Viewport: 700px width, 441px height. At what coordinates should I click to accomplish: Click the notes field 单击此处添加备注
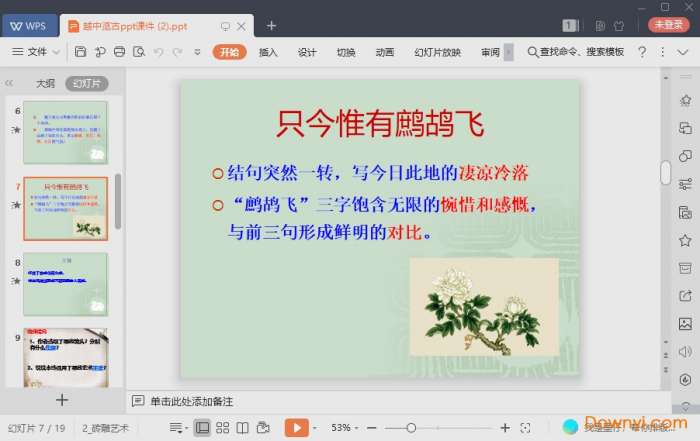pos(192,401)
